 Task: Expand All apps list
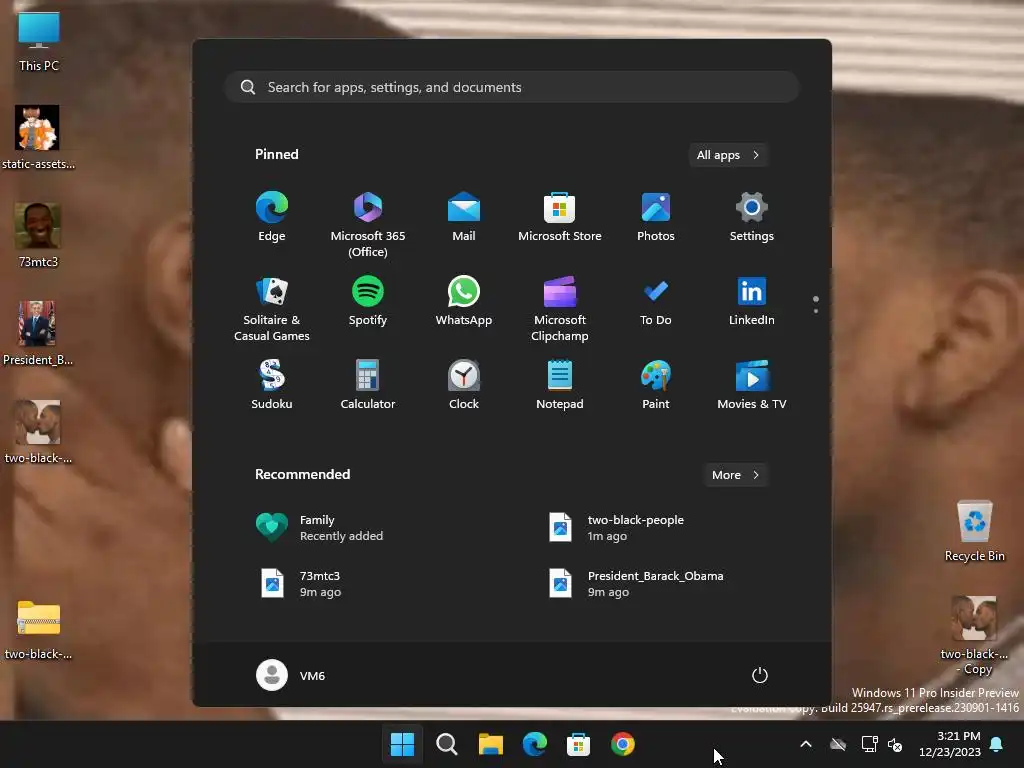click(728, 155)
